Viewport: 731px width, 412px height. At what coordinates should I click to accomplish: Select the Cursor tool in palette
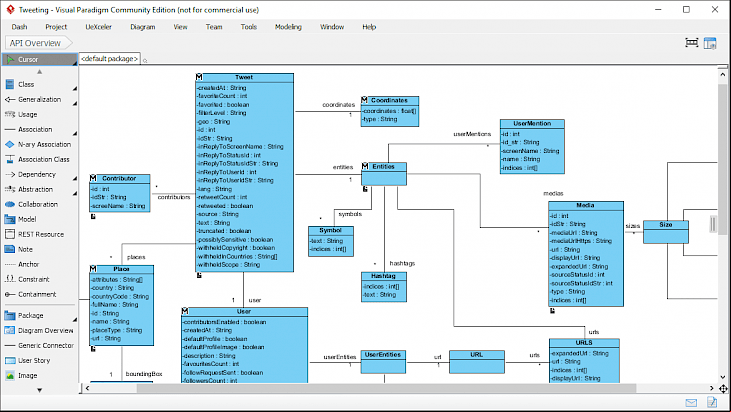pos(40,59)
